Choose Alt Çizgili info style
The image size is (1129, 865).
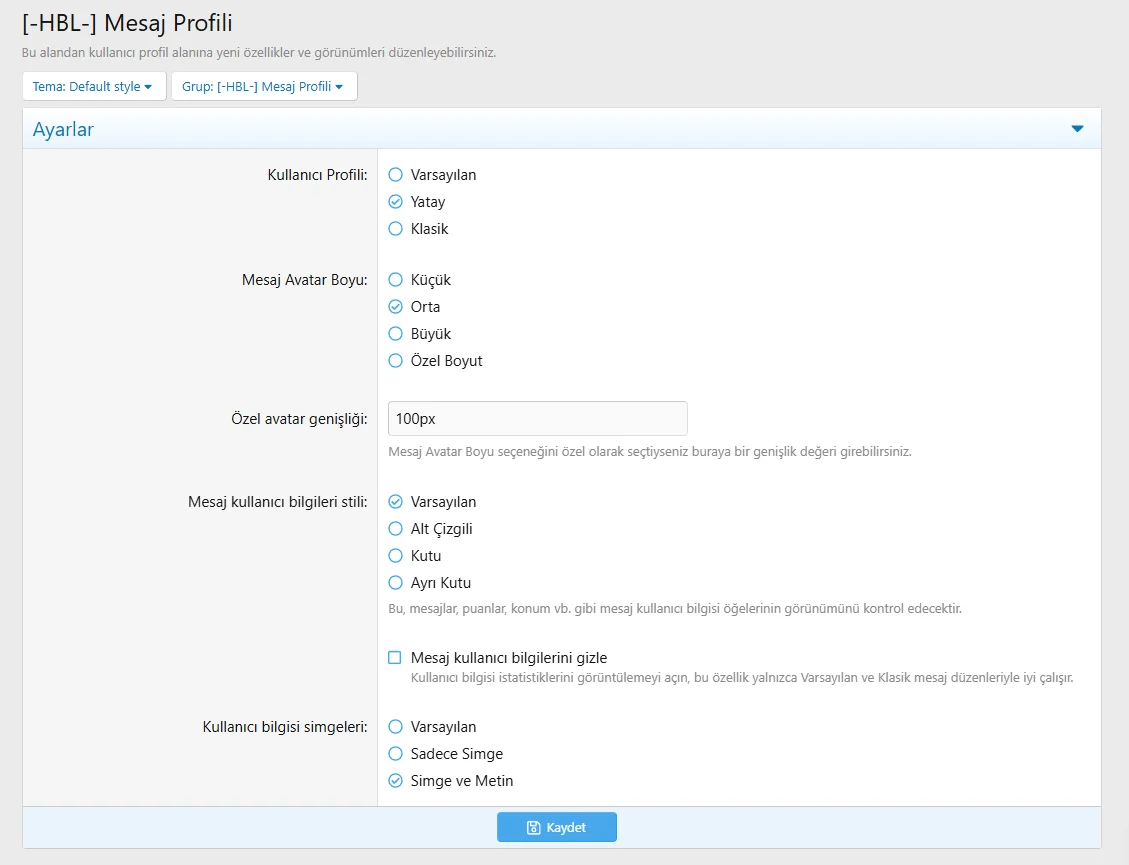click(395, 529)
